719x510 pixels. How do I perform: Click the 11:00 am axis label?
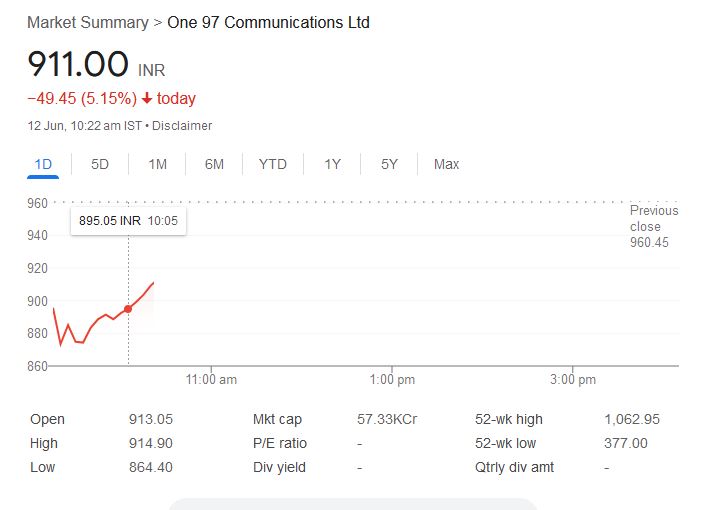point(212,380)
